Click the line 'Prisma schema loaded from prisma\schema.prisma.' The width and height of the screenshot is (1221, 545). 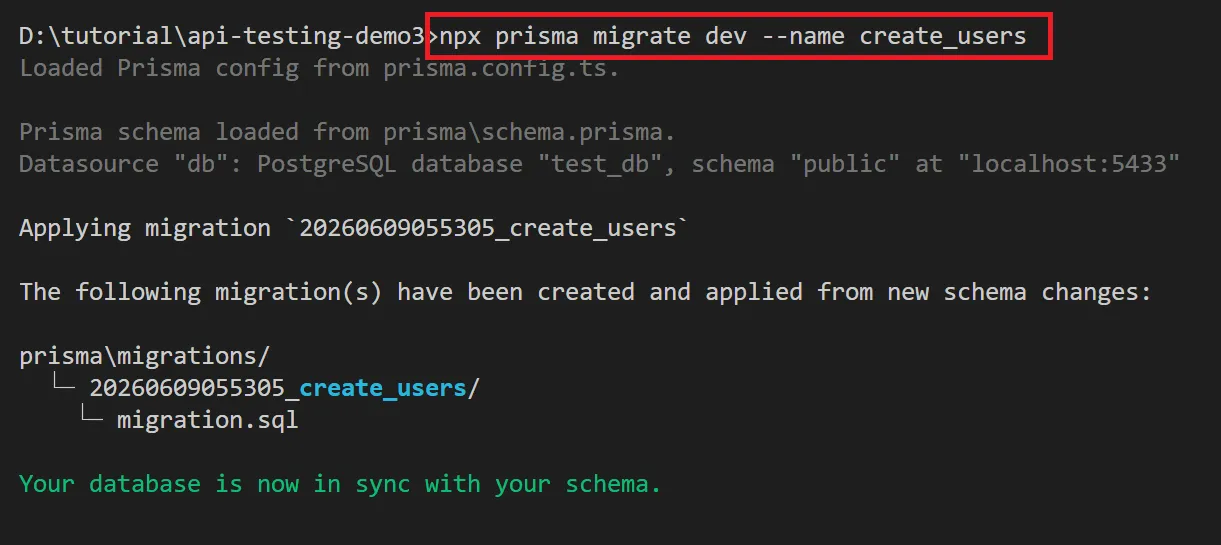coord(348,132)
